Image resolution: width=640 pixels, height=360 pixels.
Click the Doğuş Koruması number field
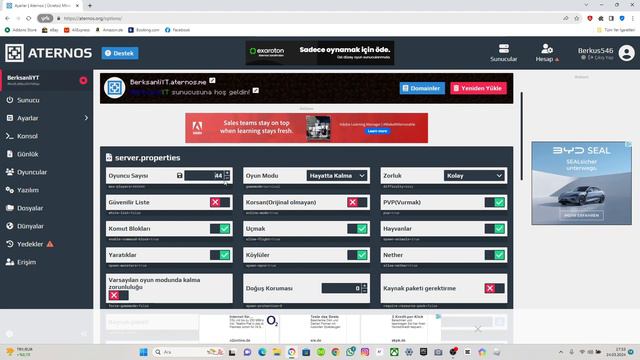point(341,288)
